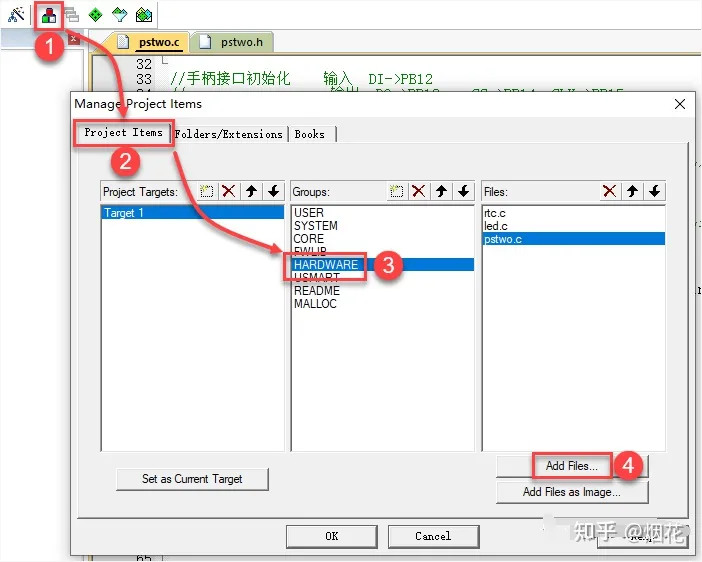Viewport: 702px width, 562px height.
Task: Move selected file down
Action: 654,192
